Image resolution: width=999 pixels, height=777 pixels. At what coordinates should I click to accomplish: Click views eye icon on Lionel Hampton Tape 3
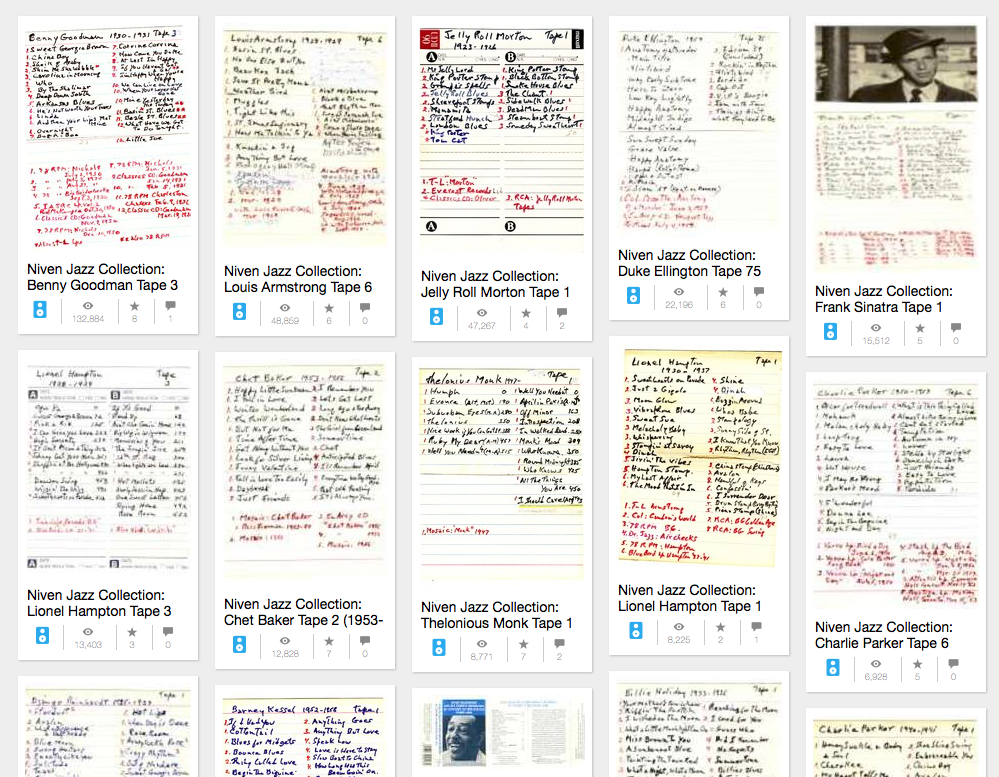click(x=87, y=632)
